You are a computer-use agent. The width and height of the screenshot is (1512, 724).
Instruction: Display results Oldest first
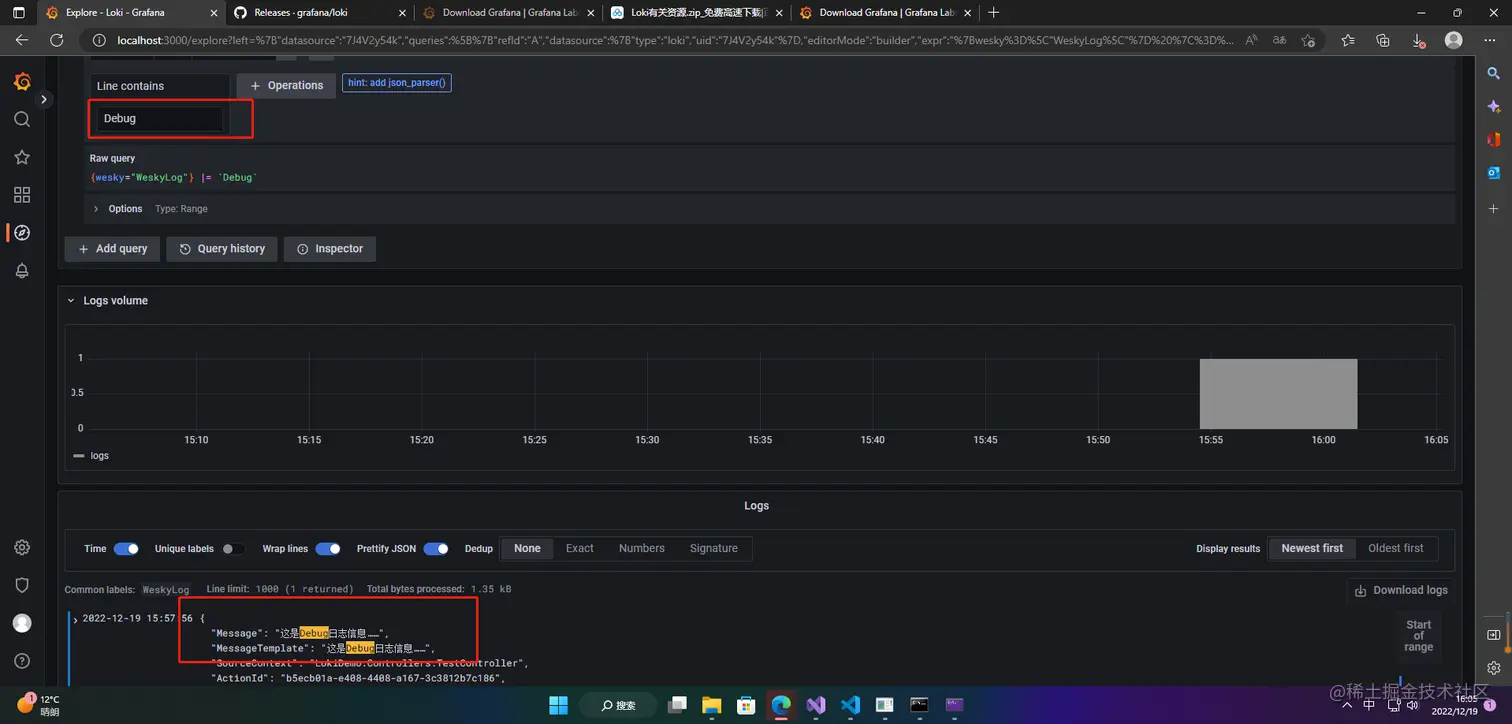(1396, 549)
